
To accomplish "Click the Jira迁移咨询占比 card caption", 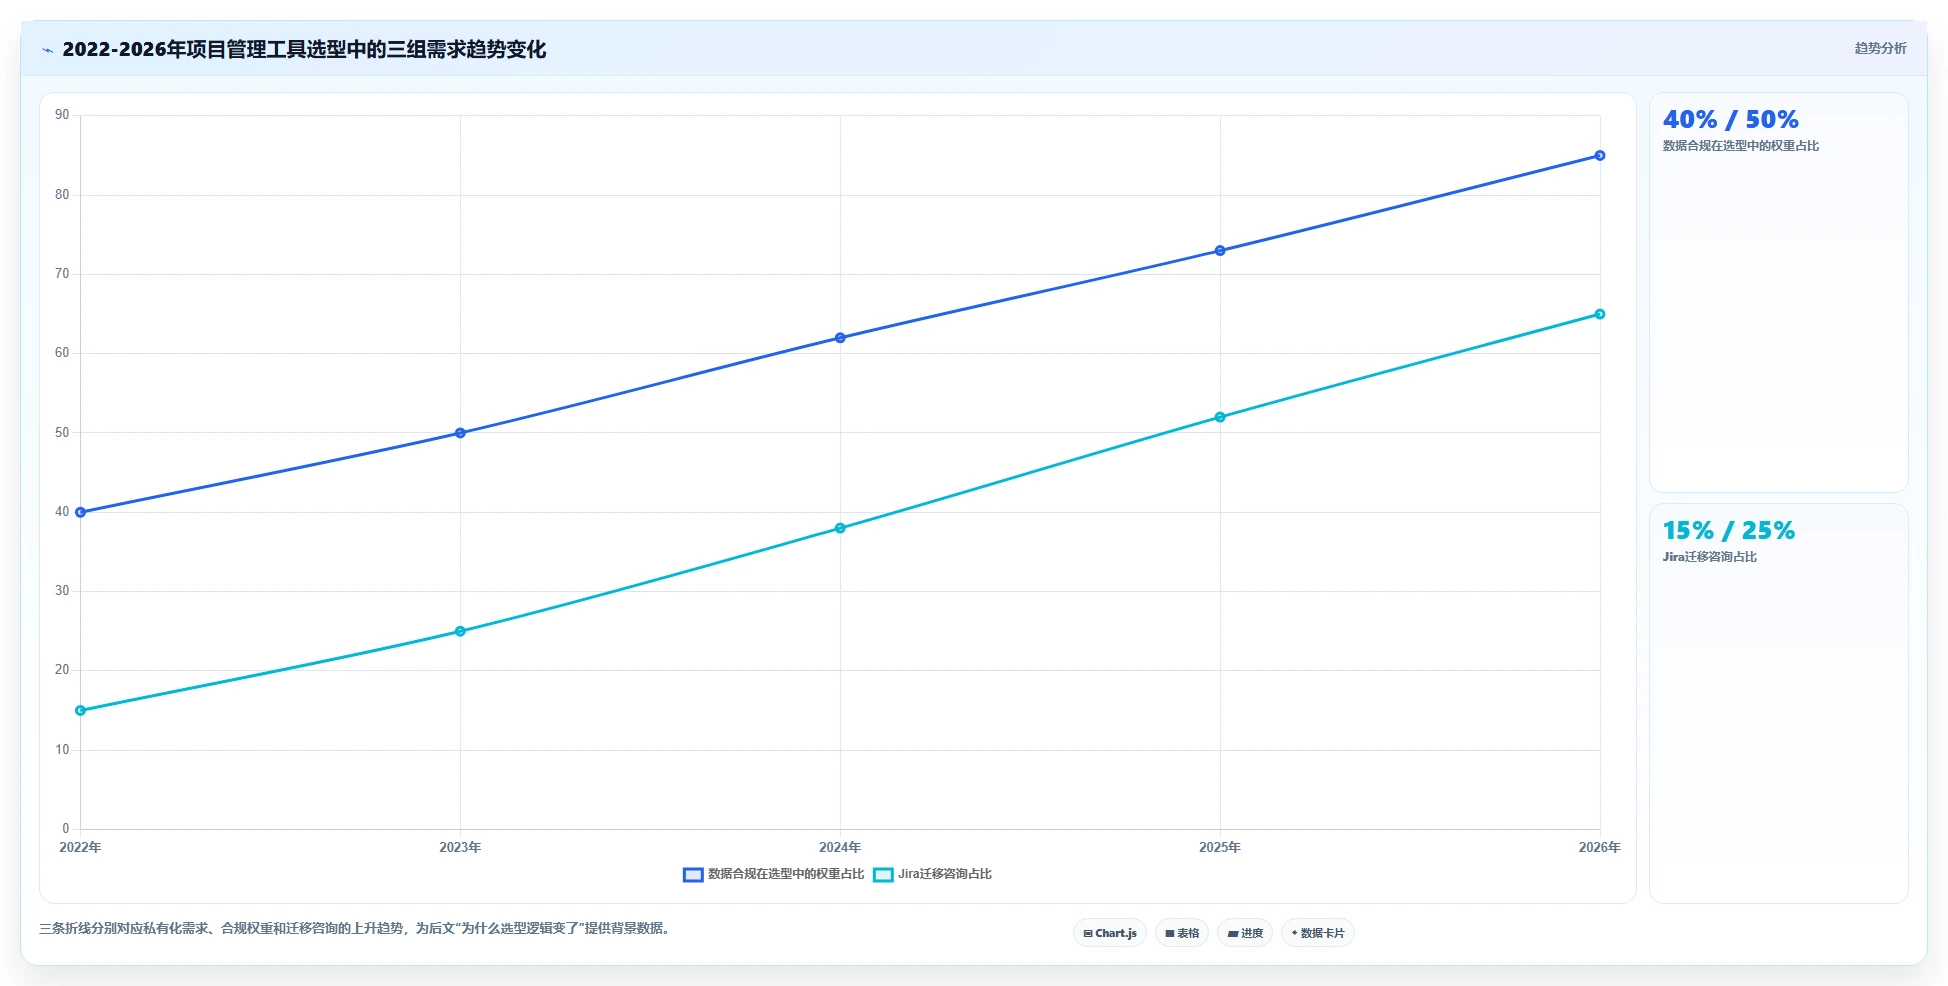I will coord(1709,557).
